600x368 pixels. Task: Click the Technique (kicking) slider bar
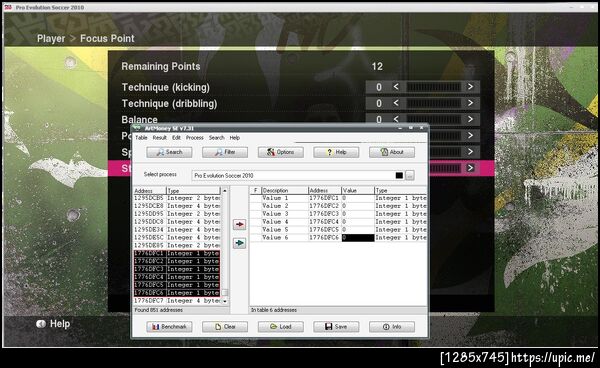[x=433, y=87]
